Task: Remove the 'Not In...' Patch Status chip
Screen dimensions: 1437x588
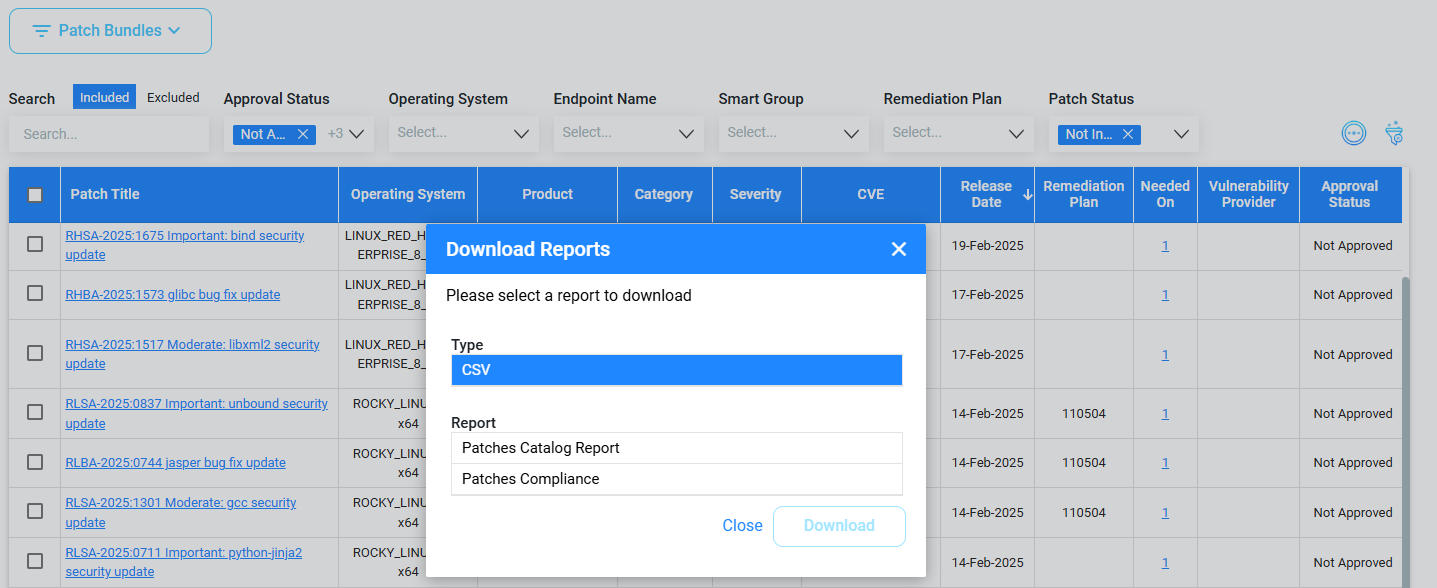Action: pyautogui.click(x=1128, y=134)
